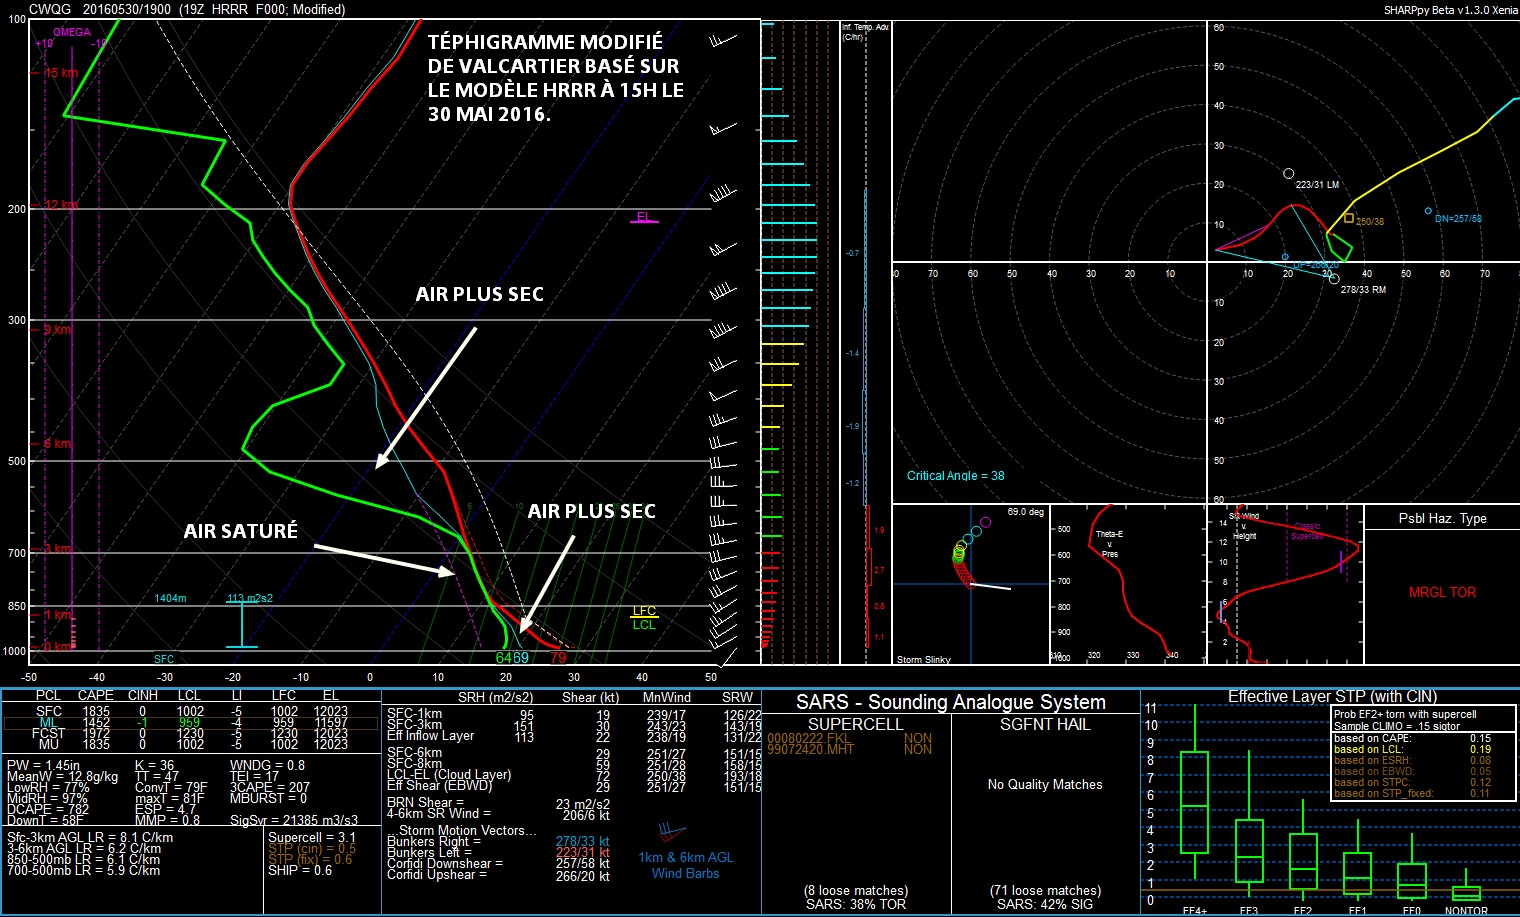Click the orange 250/38 mean wind square
Image resolution: width=1520 pixels, height=917 pixels.
pyautogui.click(x=1349, y=218)
